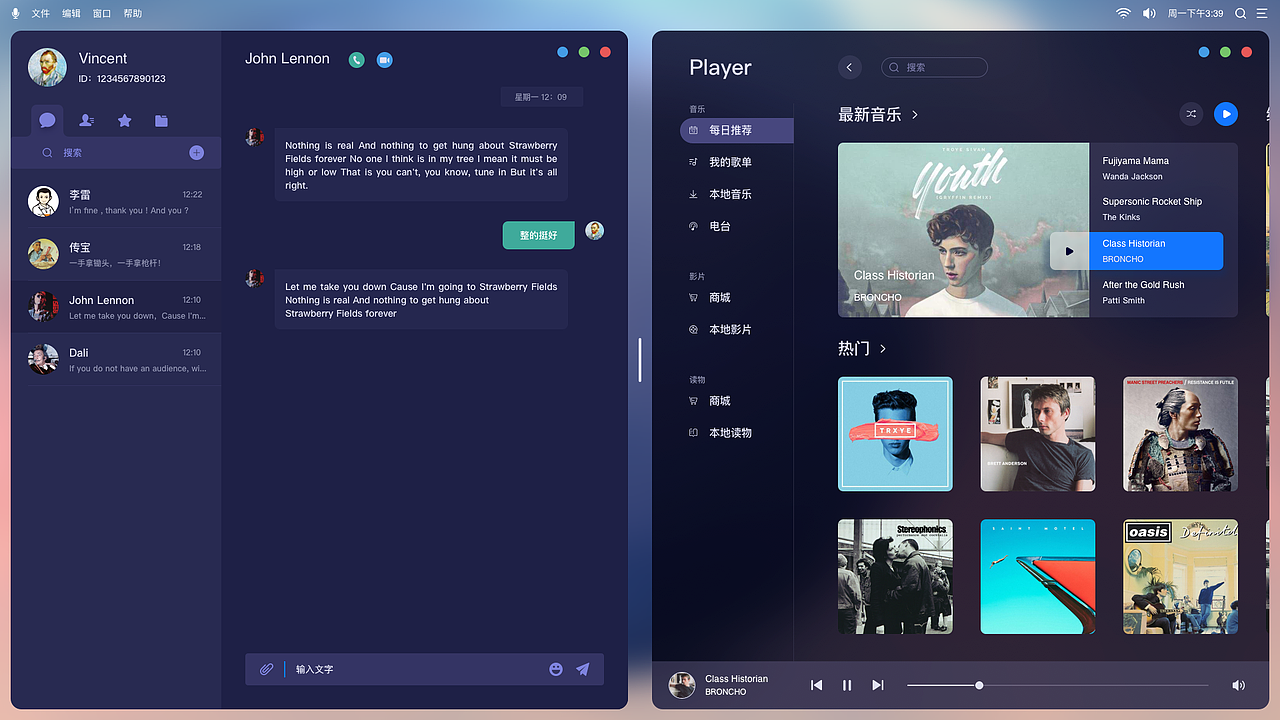The height and width of the screenshot is (720, 1280).
Task: Go back in the Player window
Action: tap(849, 67)
